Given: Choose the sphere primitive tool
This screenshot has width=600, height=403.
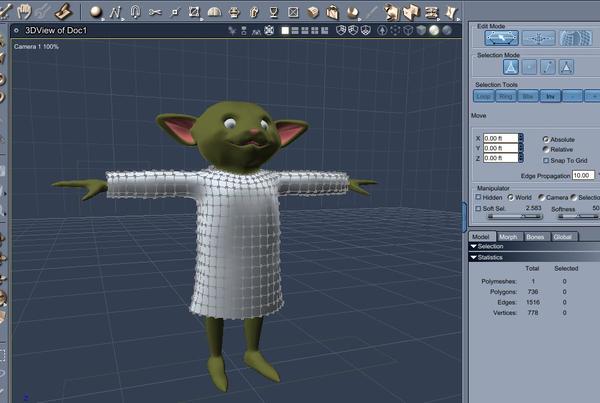Looking at the screenshot, I should [96, 12].
